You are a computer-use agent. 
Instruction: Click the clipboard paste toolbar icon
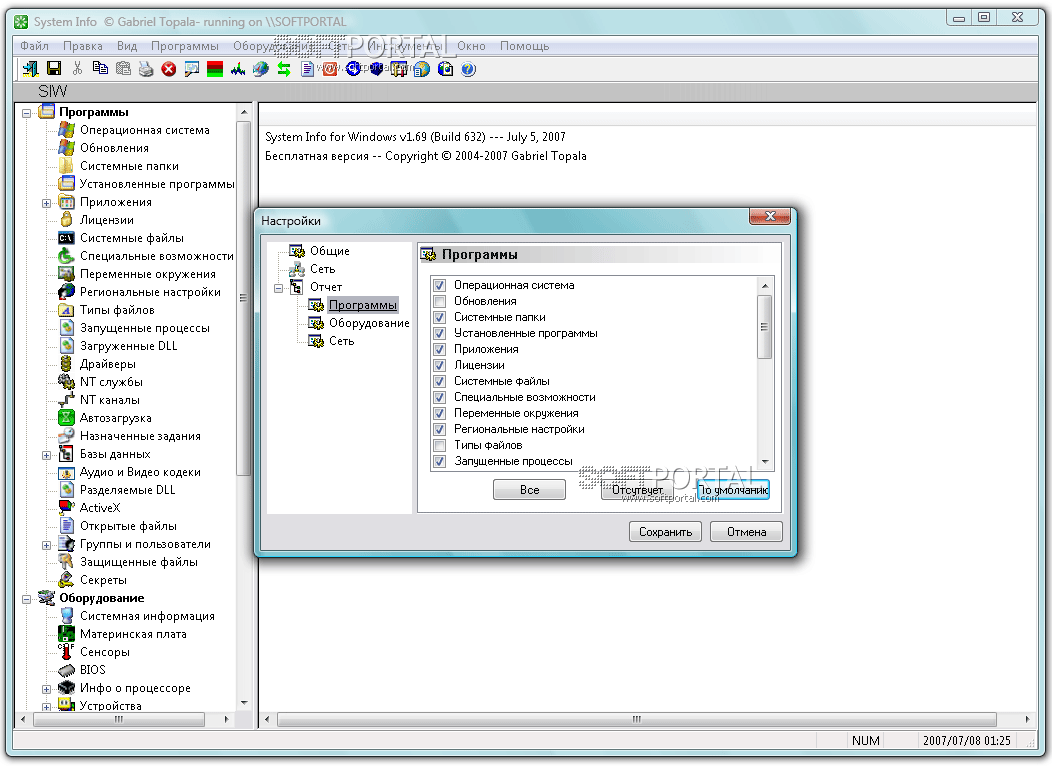[123, 68]
